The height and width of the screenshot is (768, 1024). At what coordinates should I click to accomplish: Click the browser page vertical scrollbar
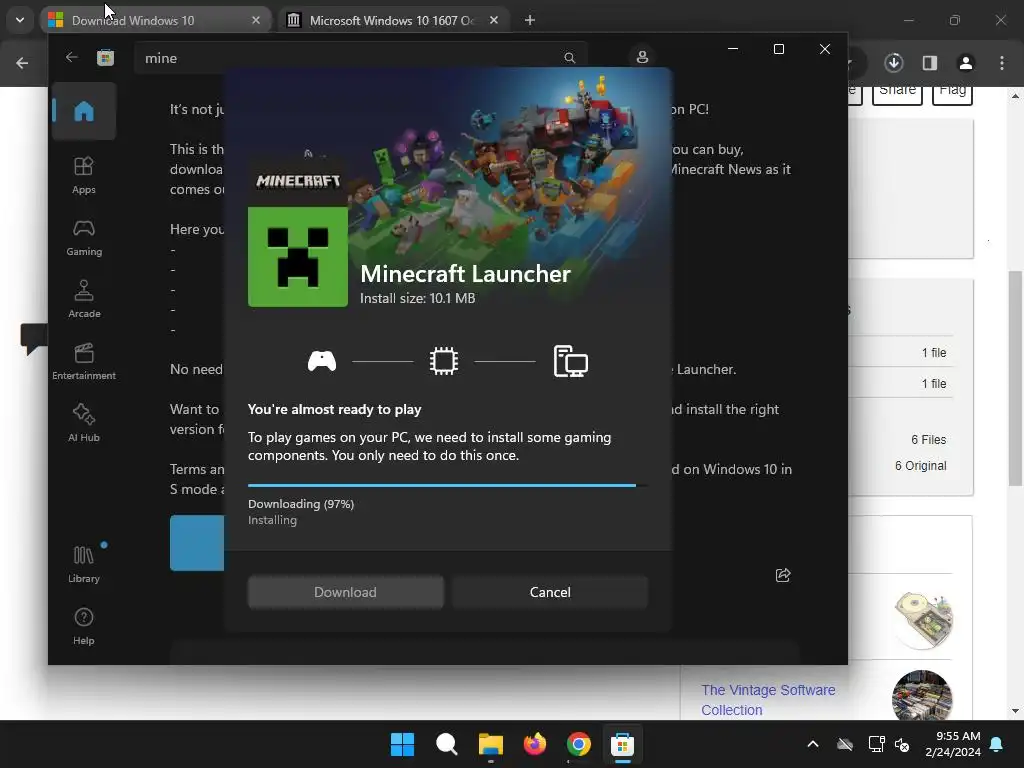1015,379
